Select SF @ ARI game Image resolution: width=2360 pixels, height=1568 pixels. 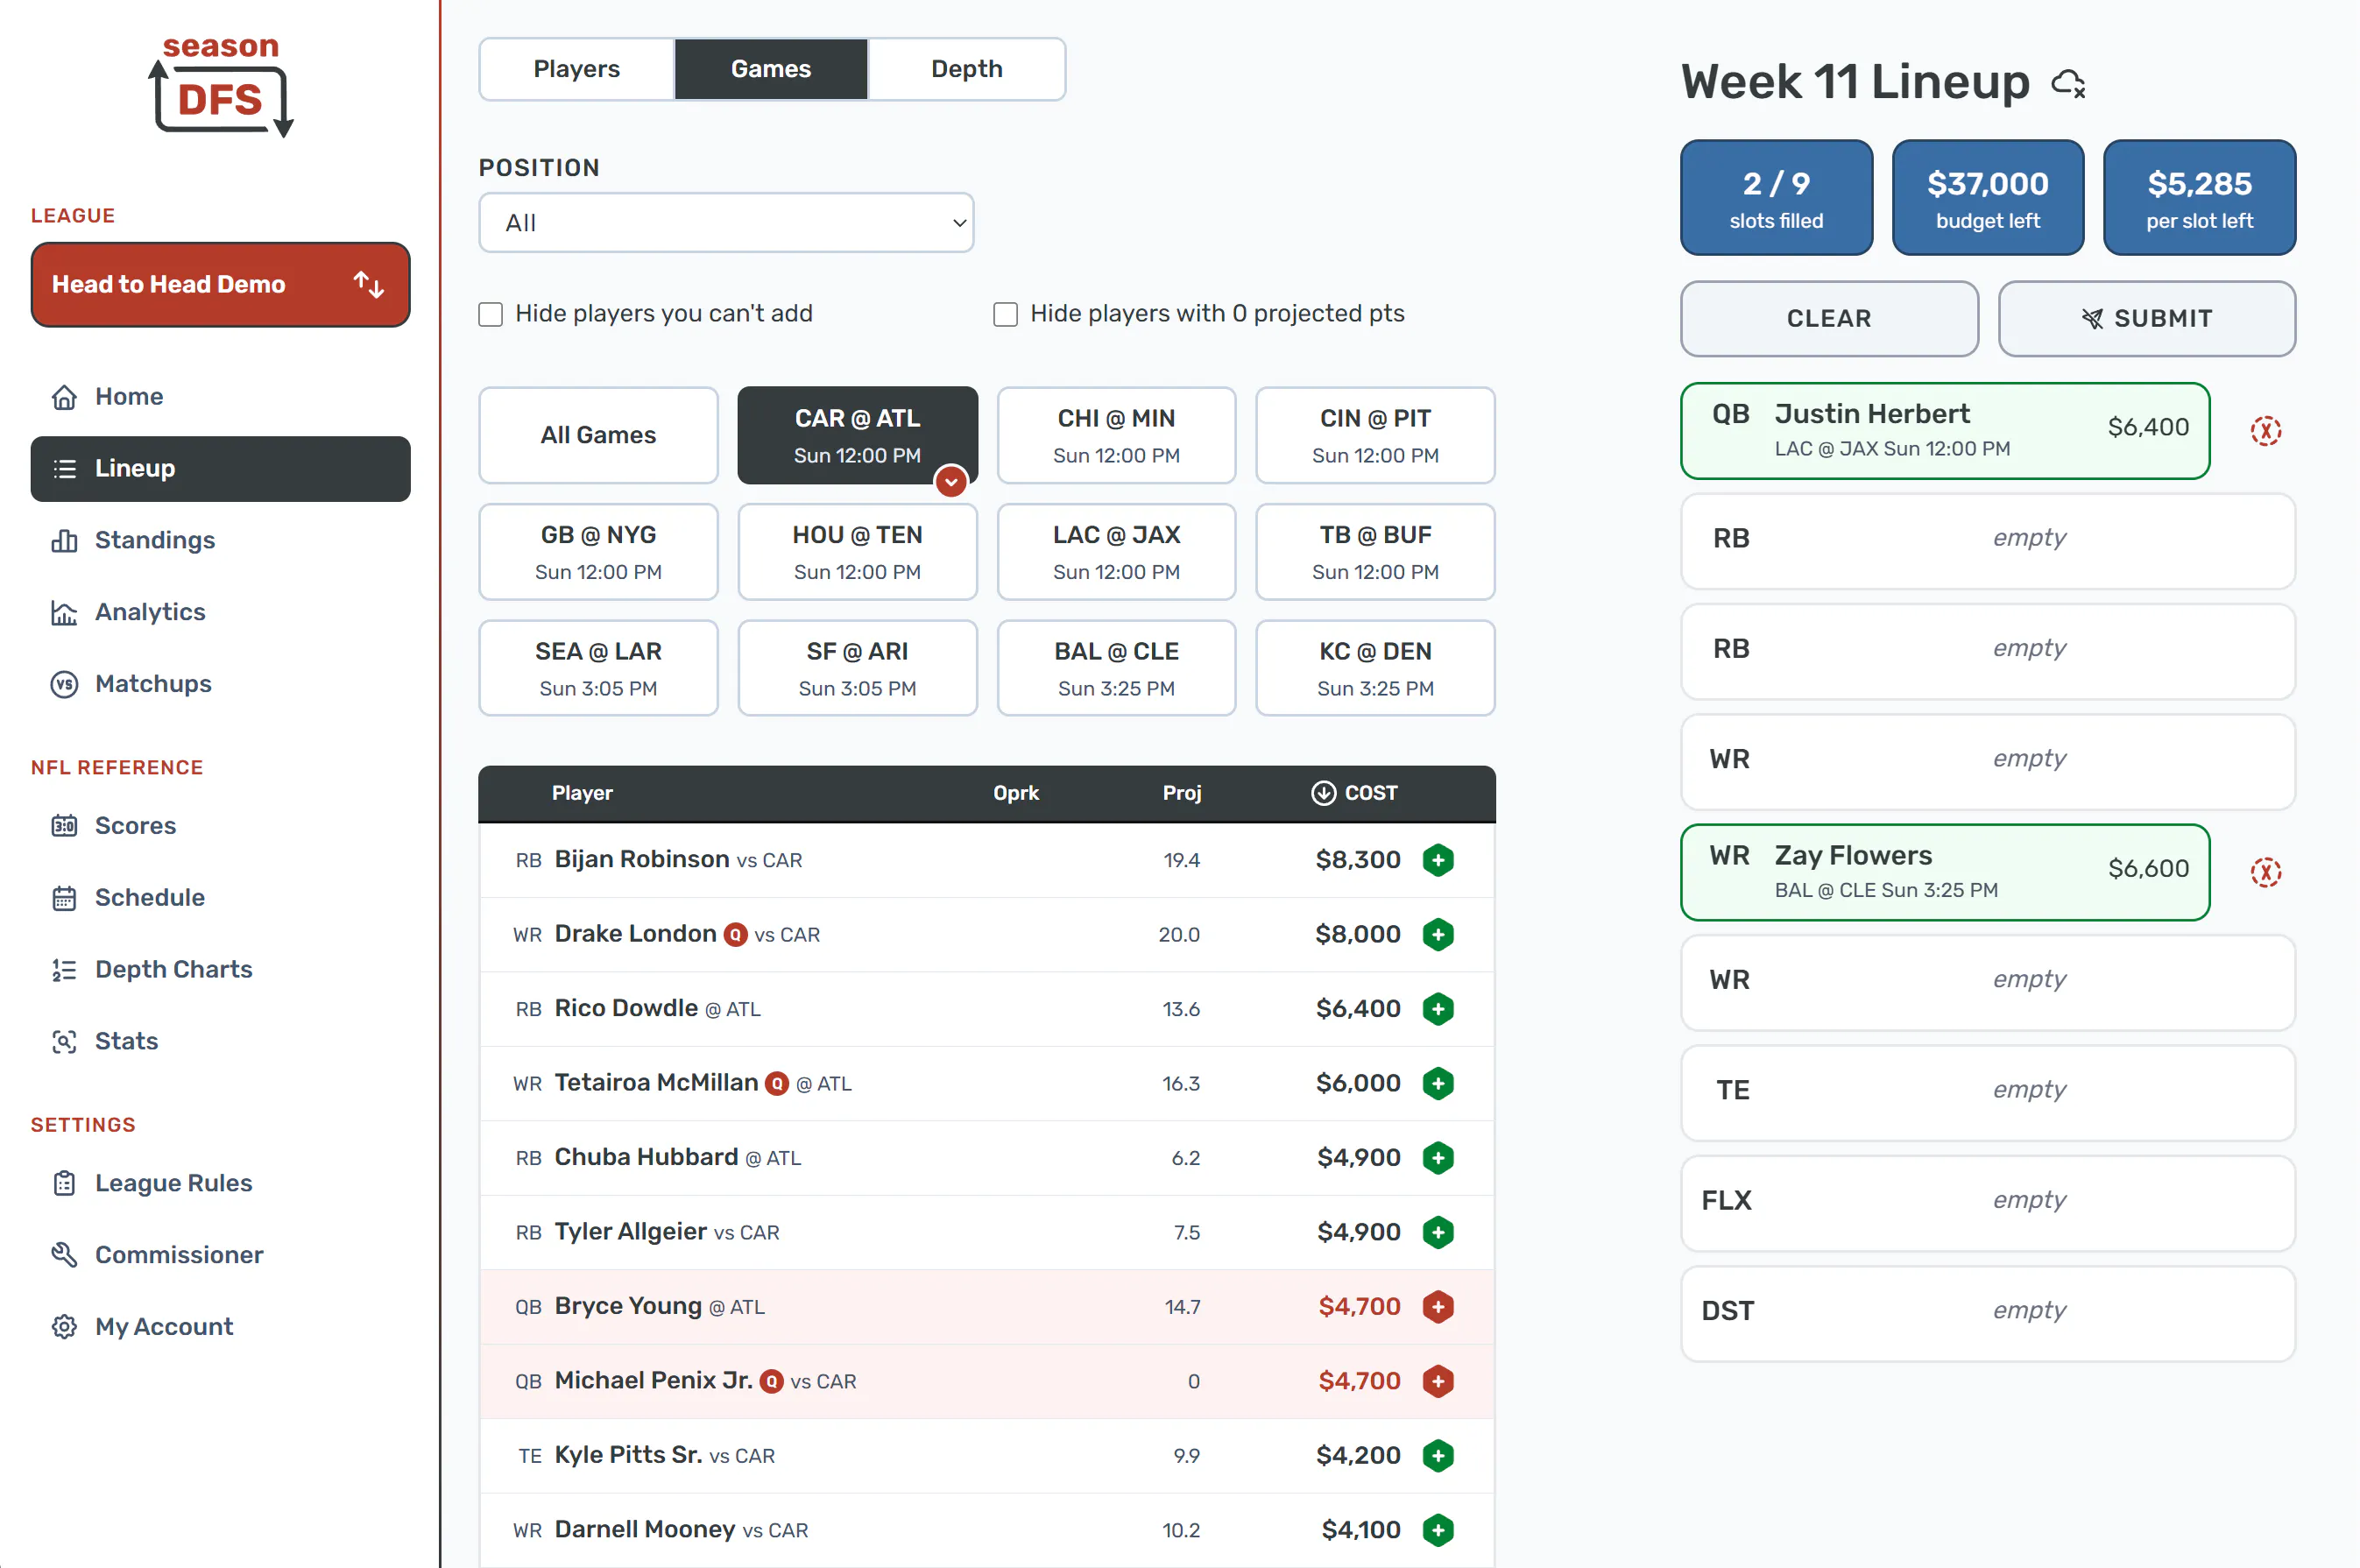(x=857, y=668)
